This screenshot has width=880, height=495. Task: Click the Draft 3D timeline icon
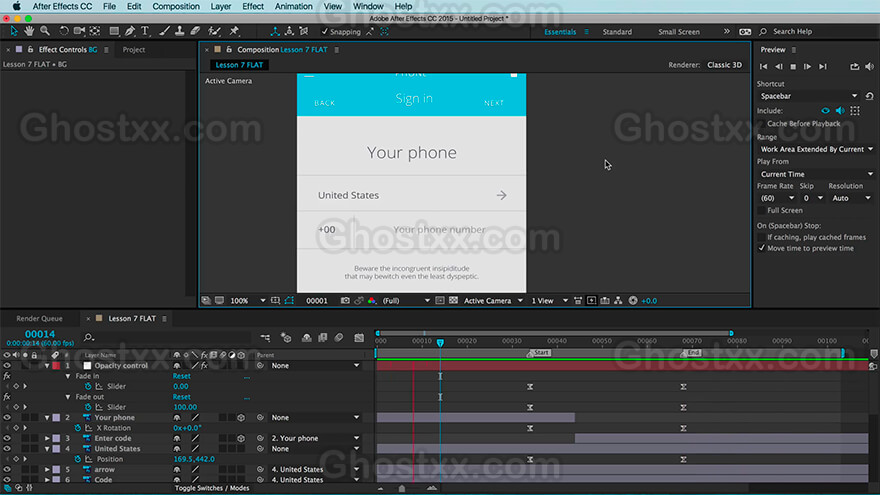pos(286,337)
